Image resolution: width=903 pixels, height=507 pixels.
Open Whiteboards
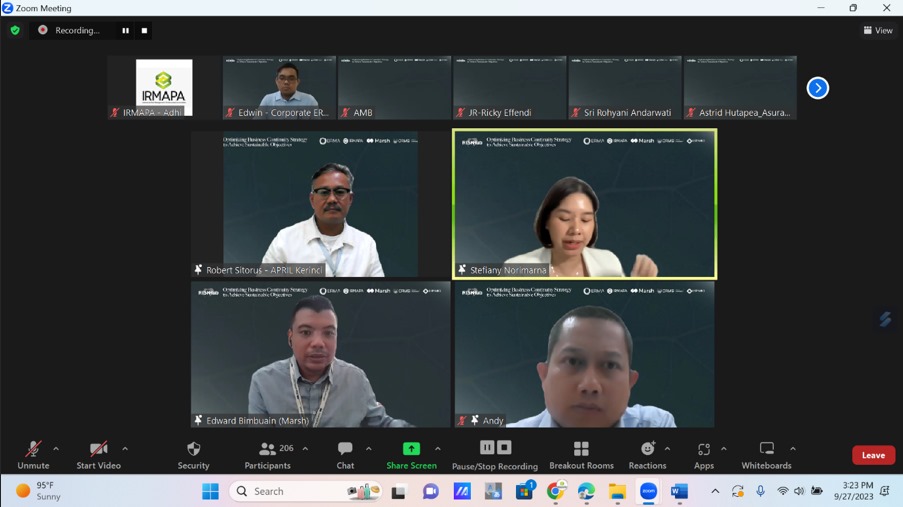click(766, 455)
